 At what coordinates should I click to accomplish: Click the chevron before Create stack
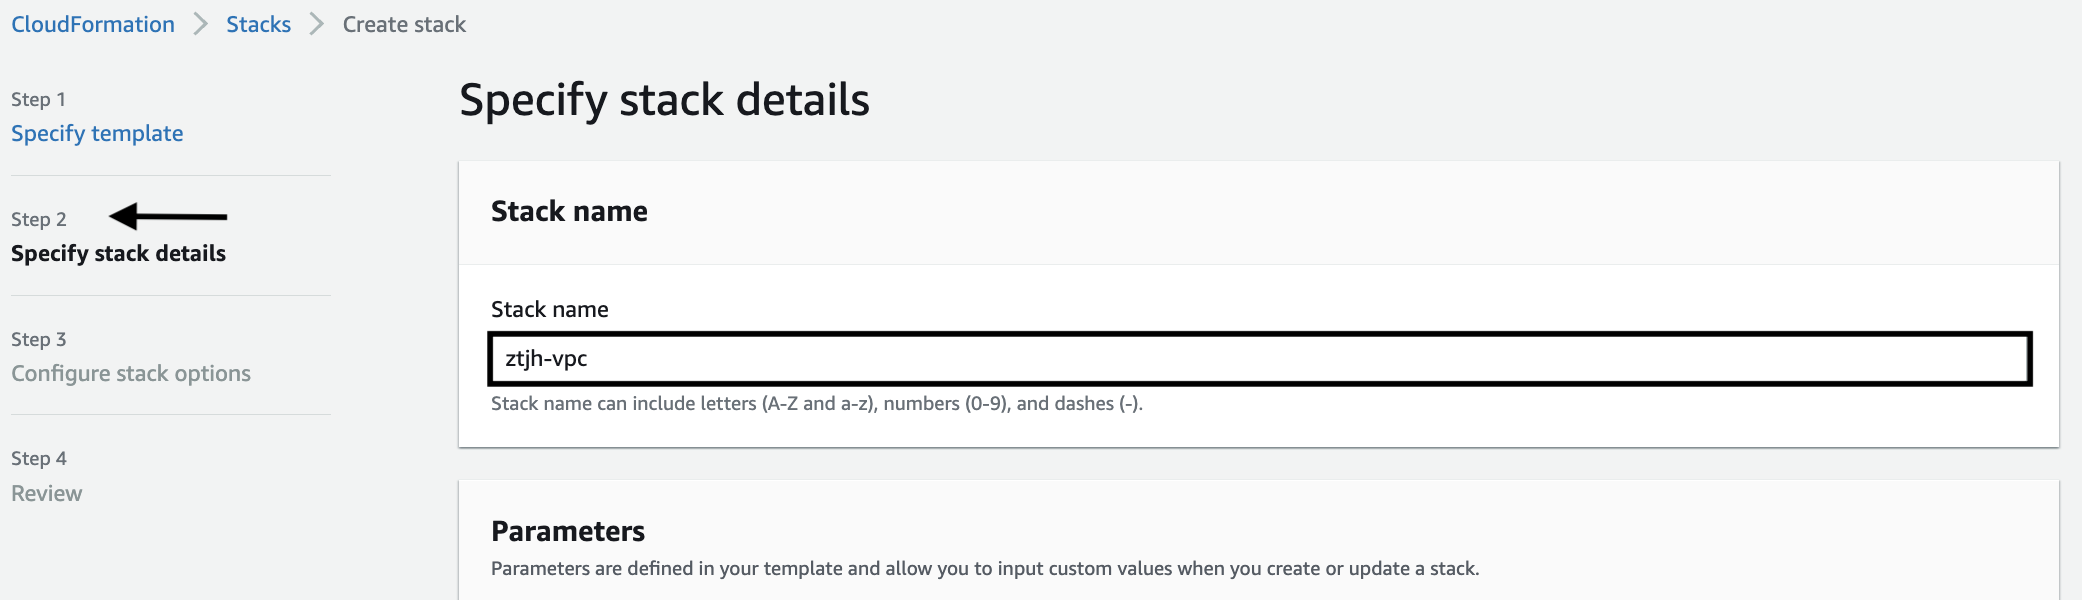[317, 24]
